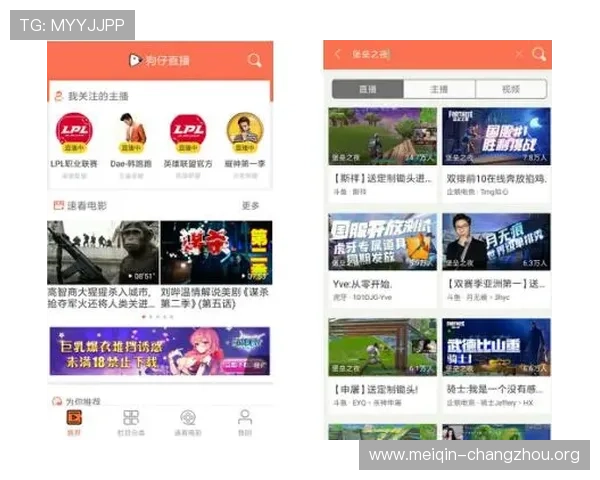Open the 刘哔温情解说美剧 video title
This screenshot has height=480, width=600.
[215, 298]
